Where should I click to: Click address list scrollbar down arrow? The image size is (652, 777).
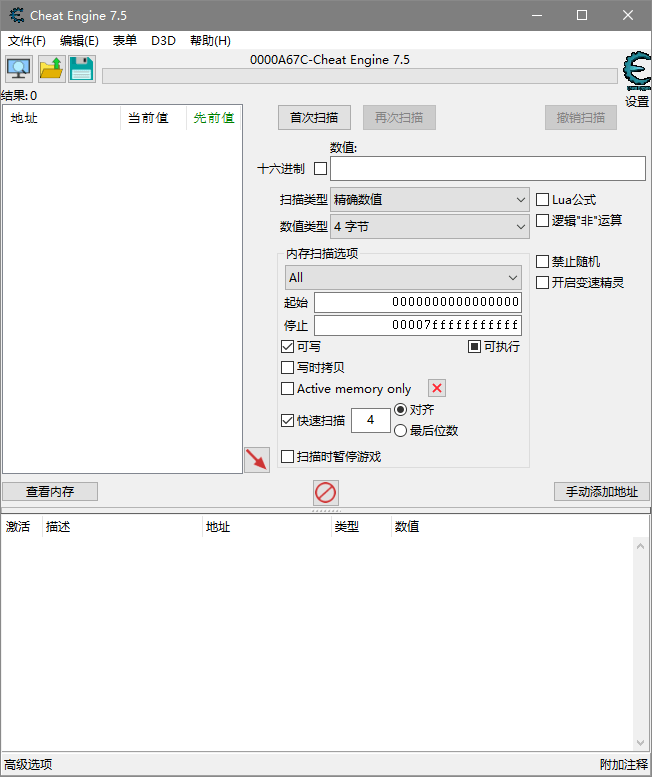pos(640,743)
